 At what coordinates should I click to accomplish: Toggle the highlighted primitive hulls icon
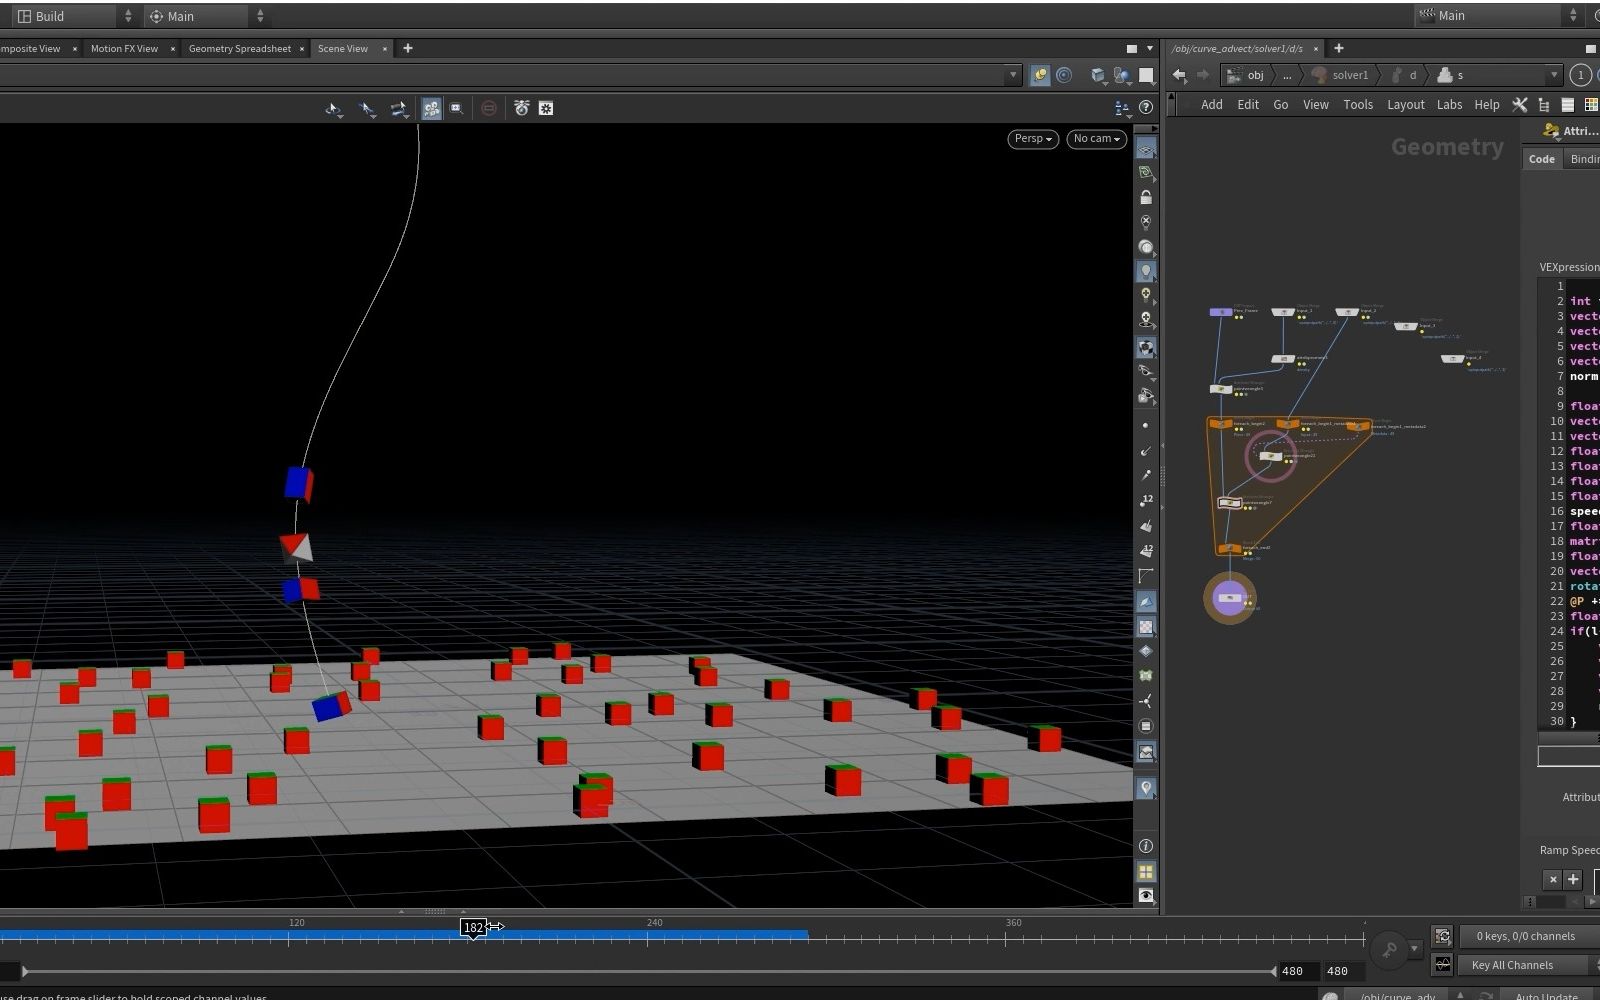1146,601
